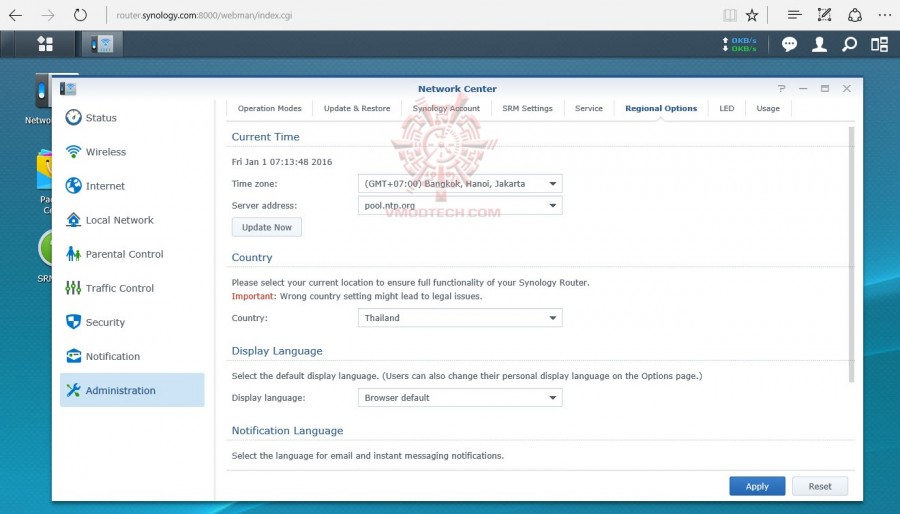
Task: Click the Network Center window title icon
Action: (x=68, y=88)
